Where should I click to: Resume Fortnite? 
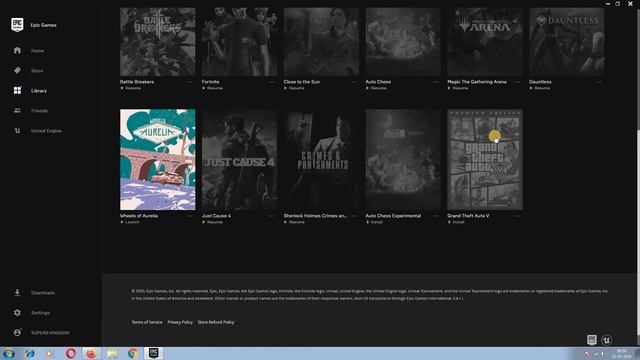212,88
